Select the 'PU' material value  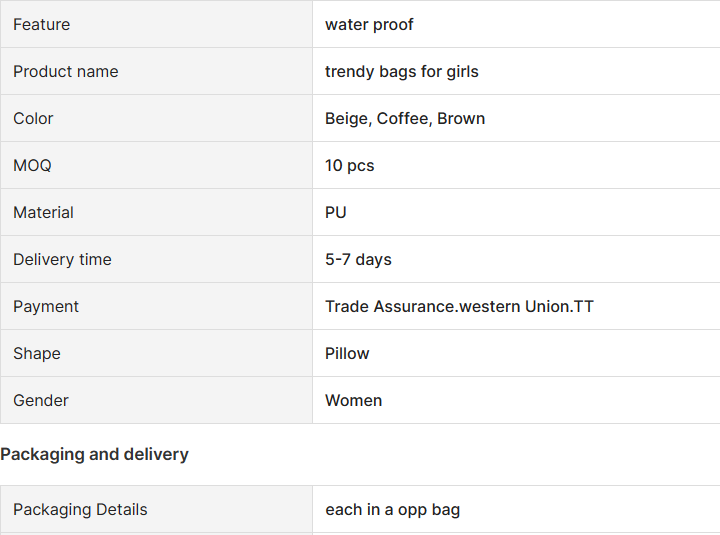tap(336, 212)
